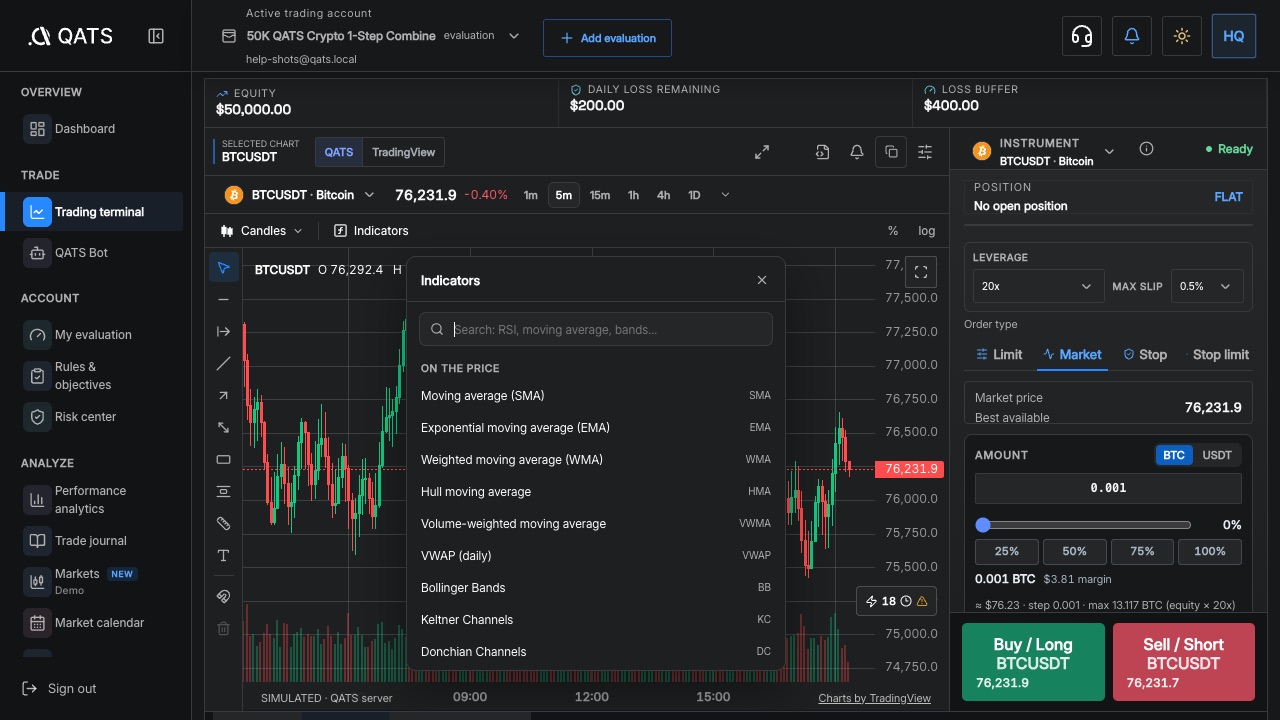The image size is (1280, 720).
Task: Add Exponential moving average (EMA) indicator
Action: point(596,428)
